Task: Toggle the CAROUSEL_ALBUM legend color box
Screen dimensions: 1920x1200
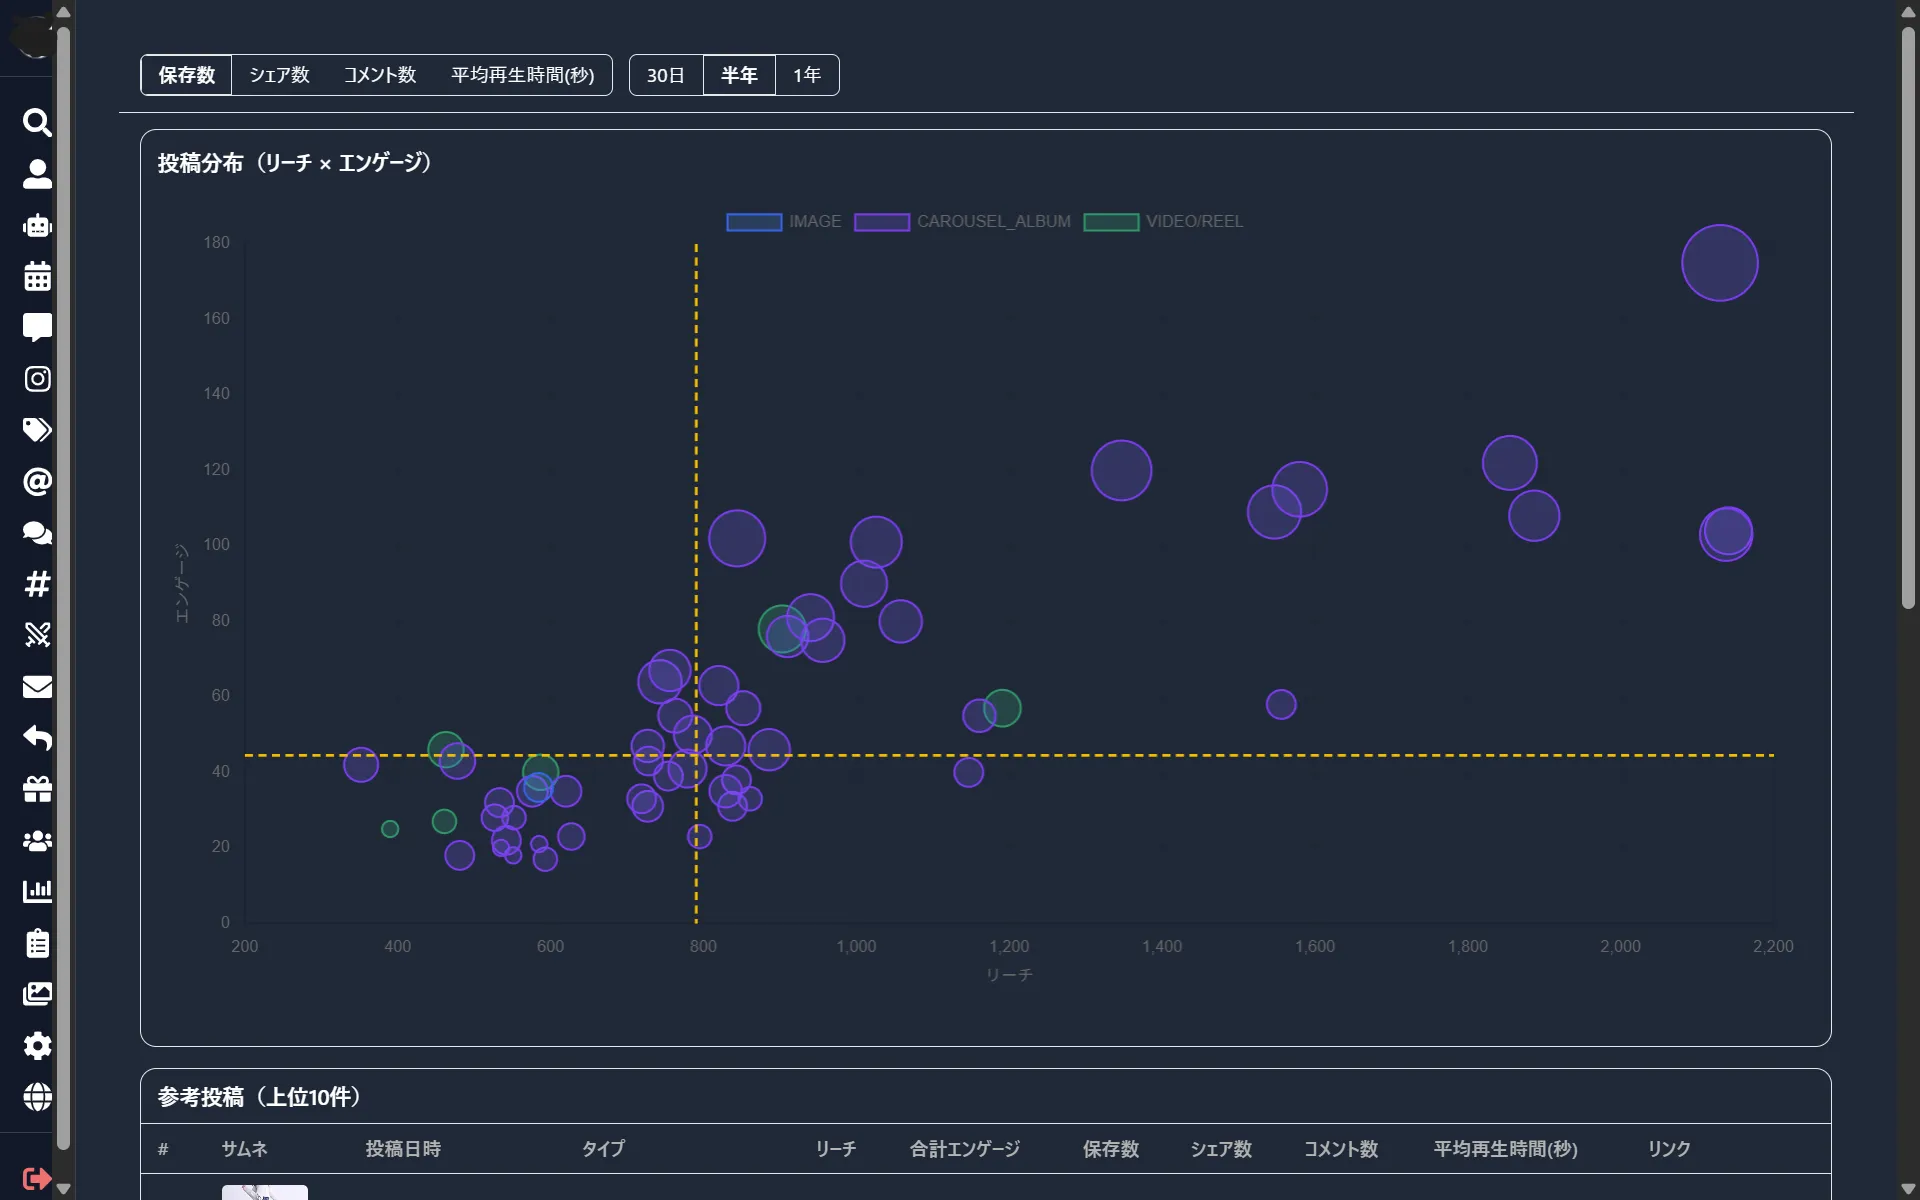Action: (x=882, y=222)
